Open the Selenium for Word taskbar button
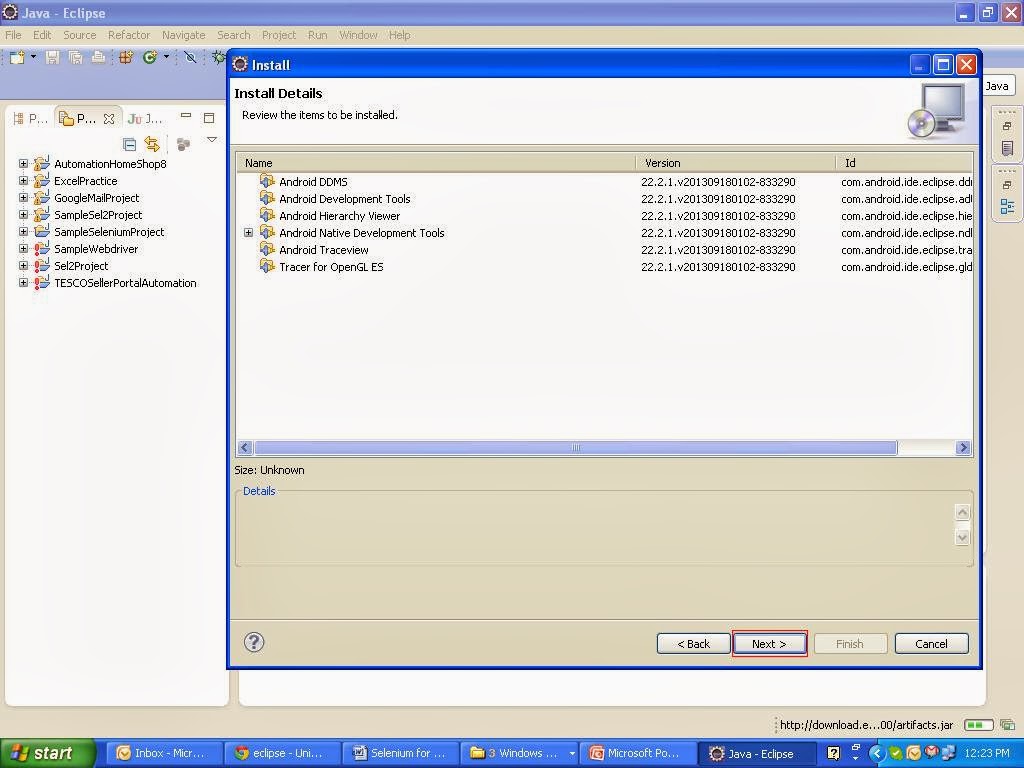Viewport: 1024px width, 768px height. pos(400,753)
